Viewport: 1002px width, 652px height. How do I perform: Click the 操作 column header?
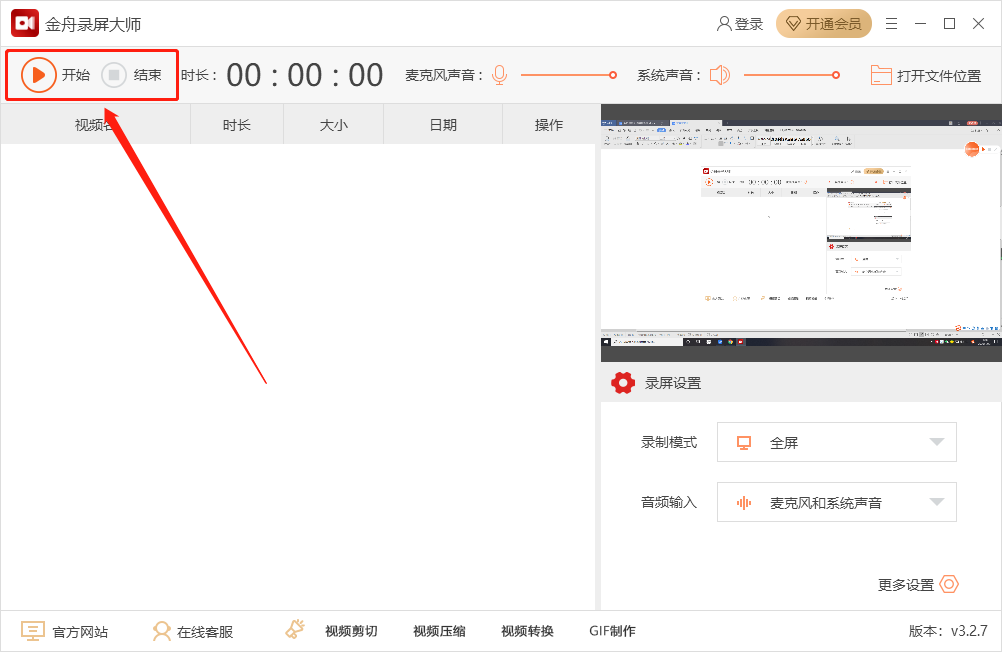[x=548, y=125]
